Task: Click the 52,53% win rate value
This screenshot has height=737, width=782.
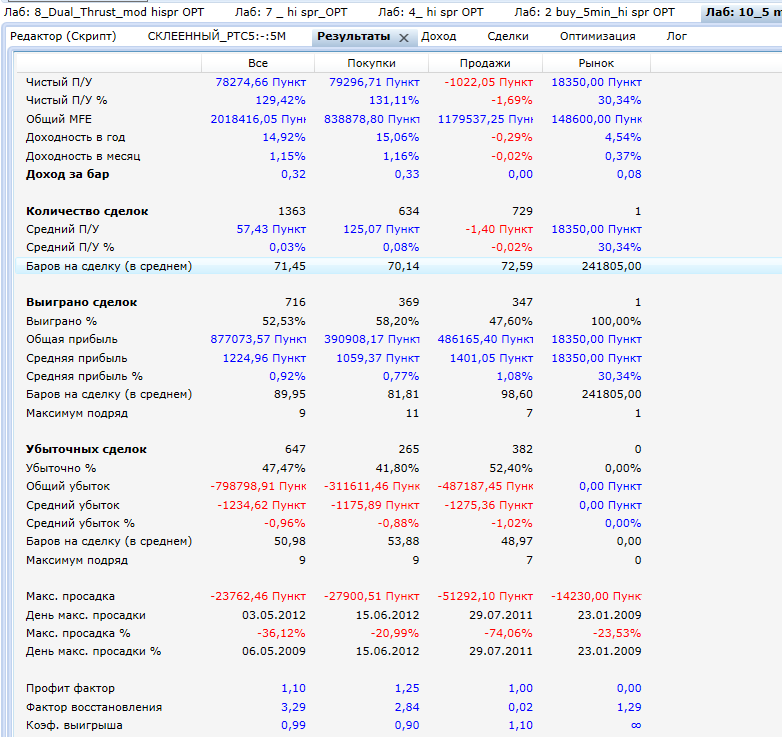Action: point(284,321)
